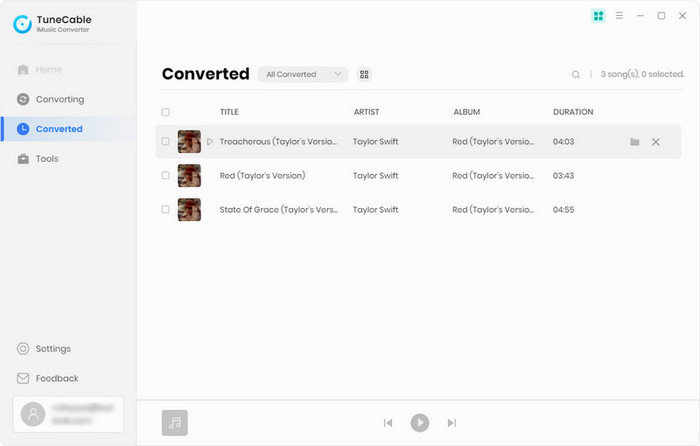Select the title 'Treacherous (Taylor's Versio...'
The image size is (700, 446).
coord(279,142)
